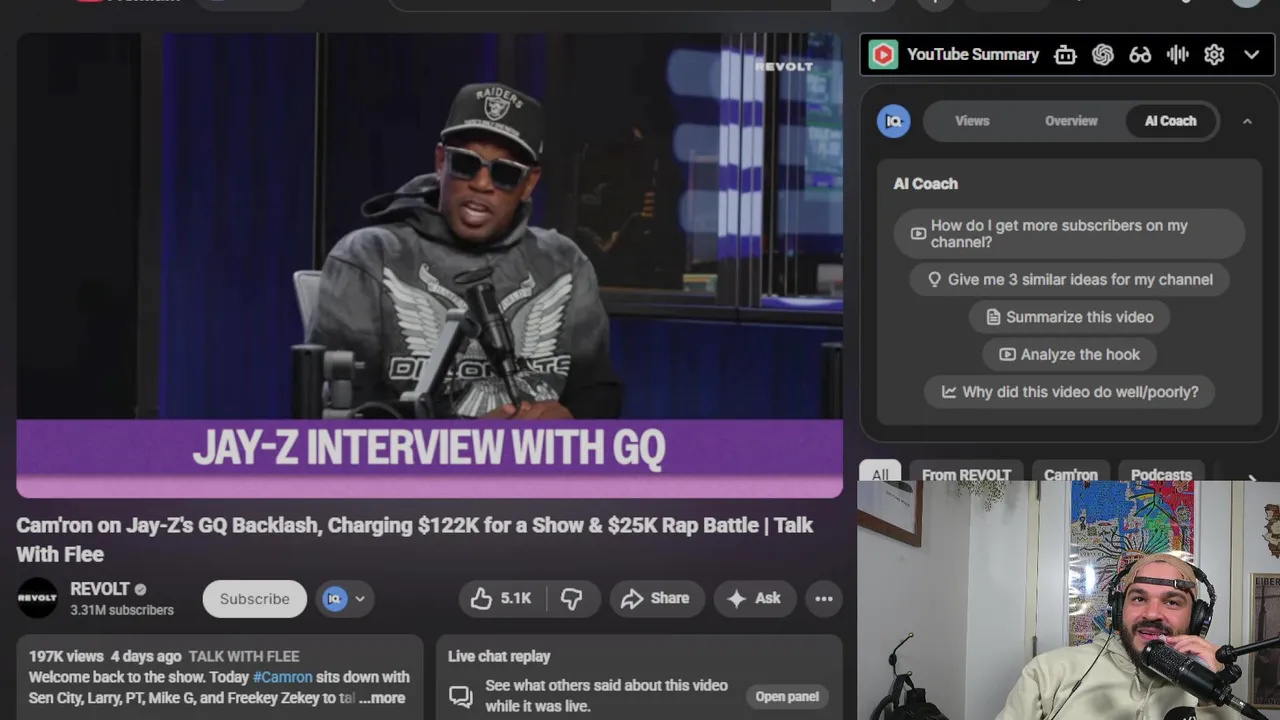Open YouTube Summary settings gear
The width and height of the screenshot is (1280, 720).
coord(1214,55)
